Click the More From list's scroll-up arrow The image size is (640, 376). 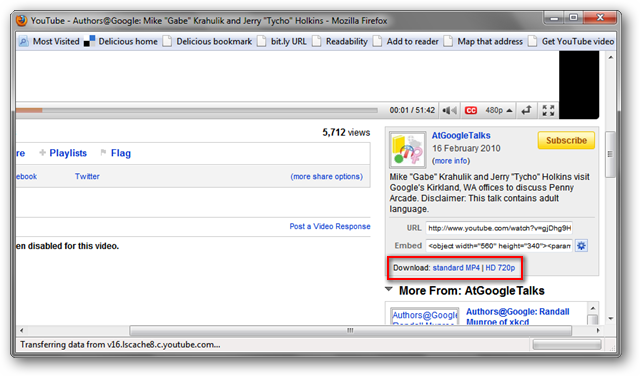tap(593, 308)
